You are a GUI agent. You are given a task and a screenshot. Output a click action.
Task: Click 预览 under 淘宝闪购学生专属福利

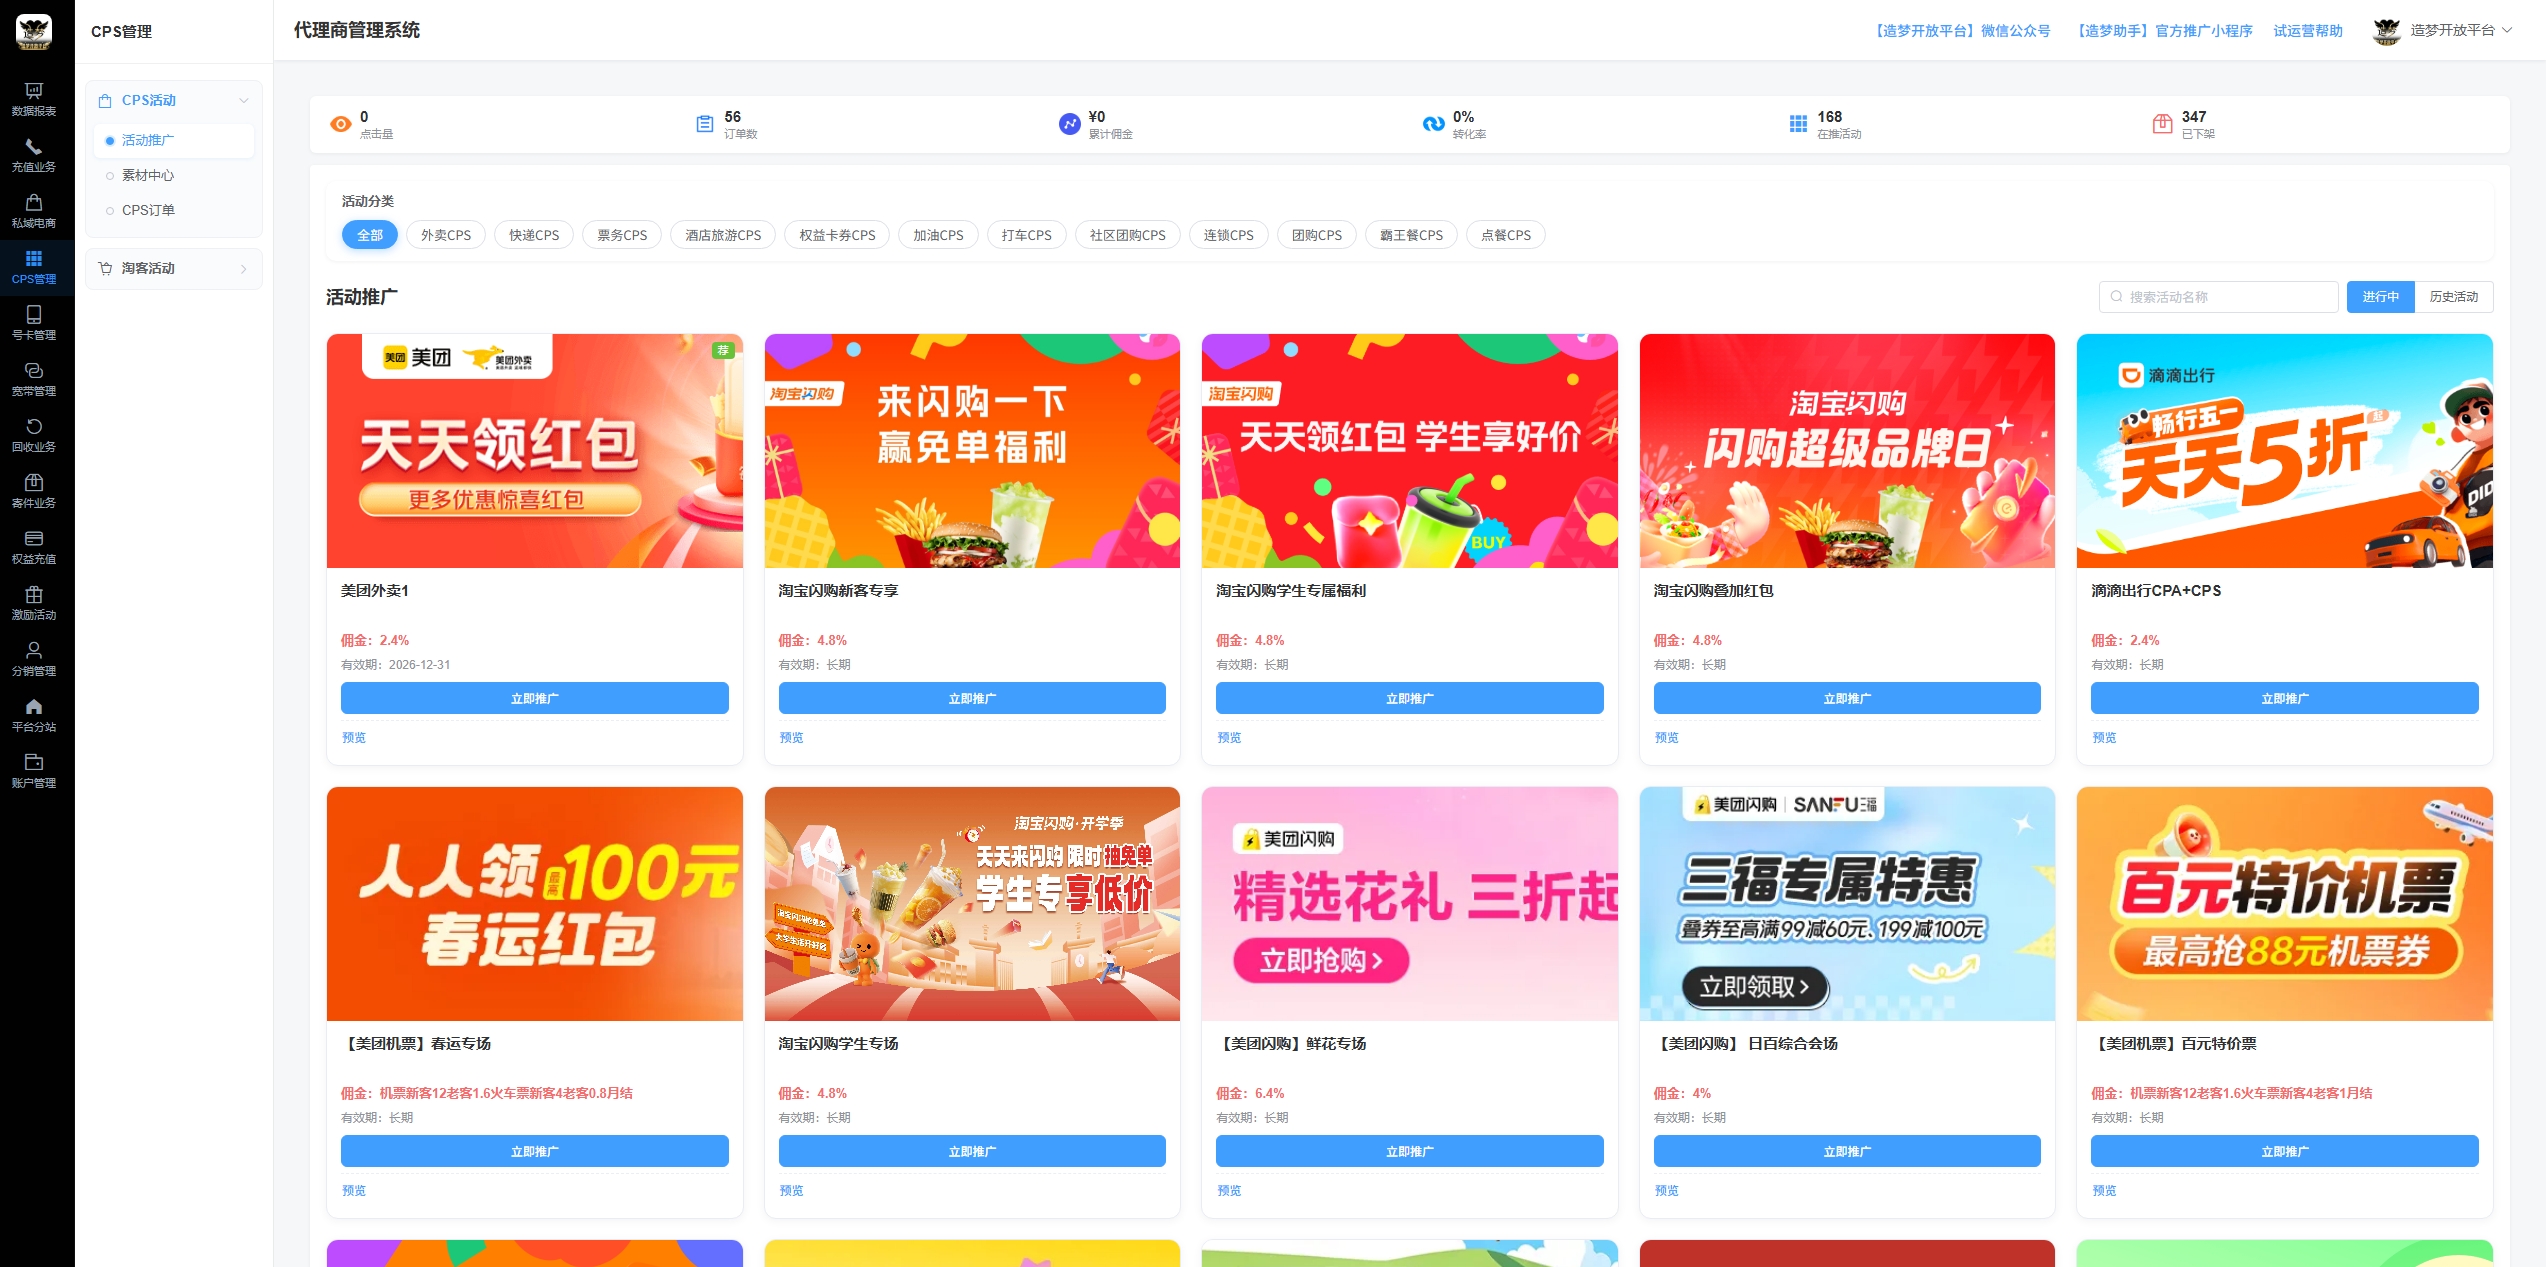point(1229,737)
